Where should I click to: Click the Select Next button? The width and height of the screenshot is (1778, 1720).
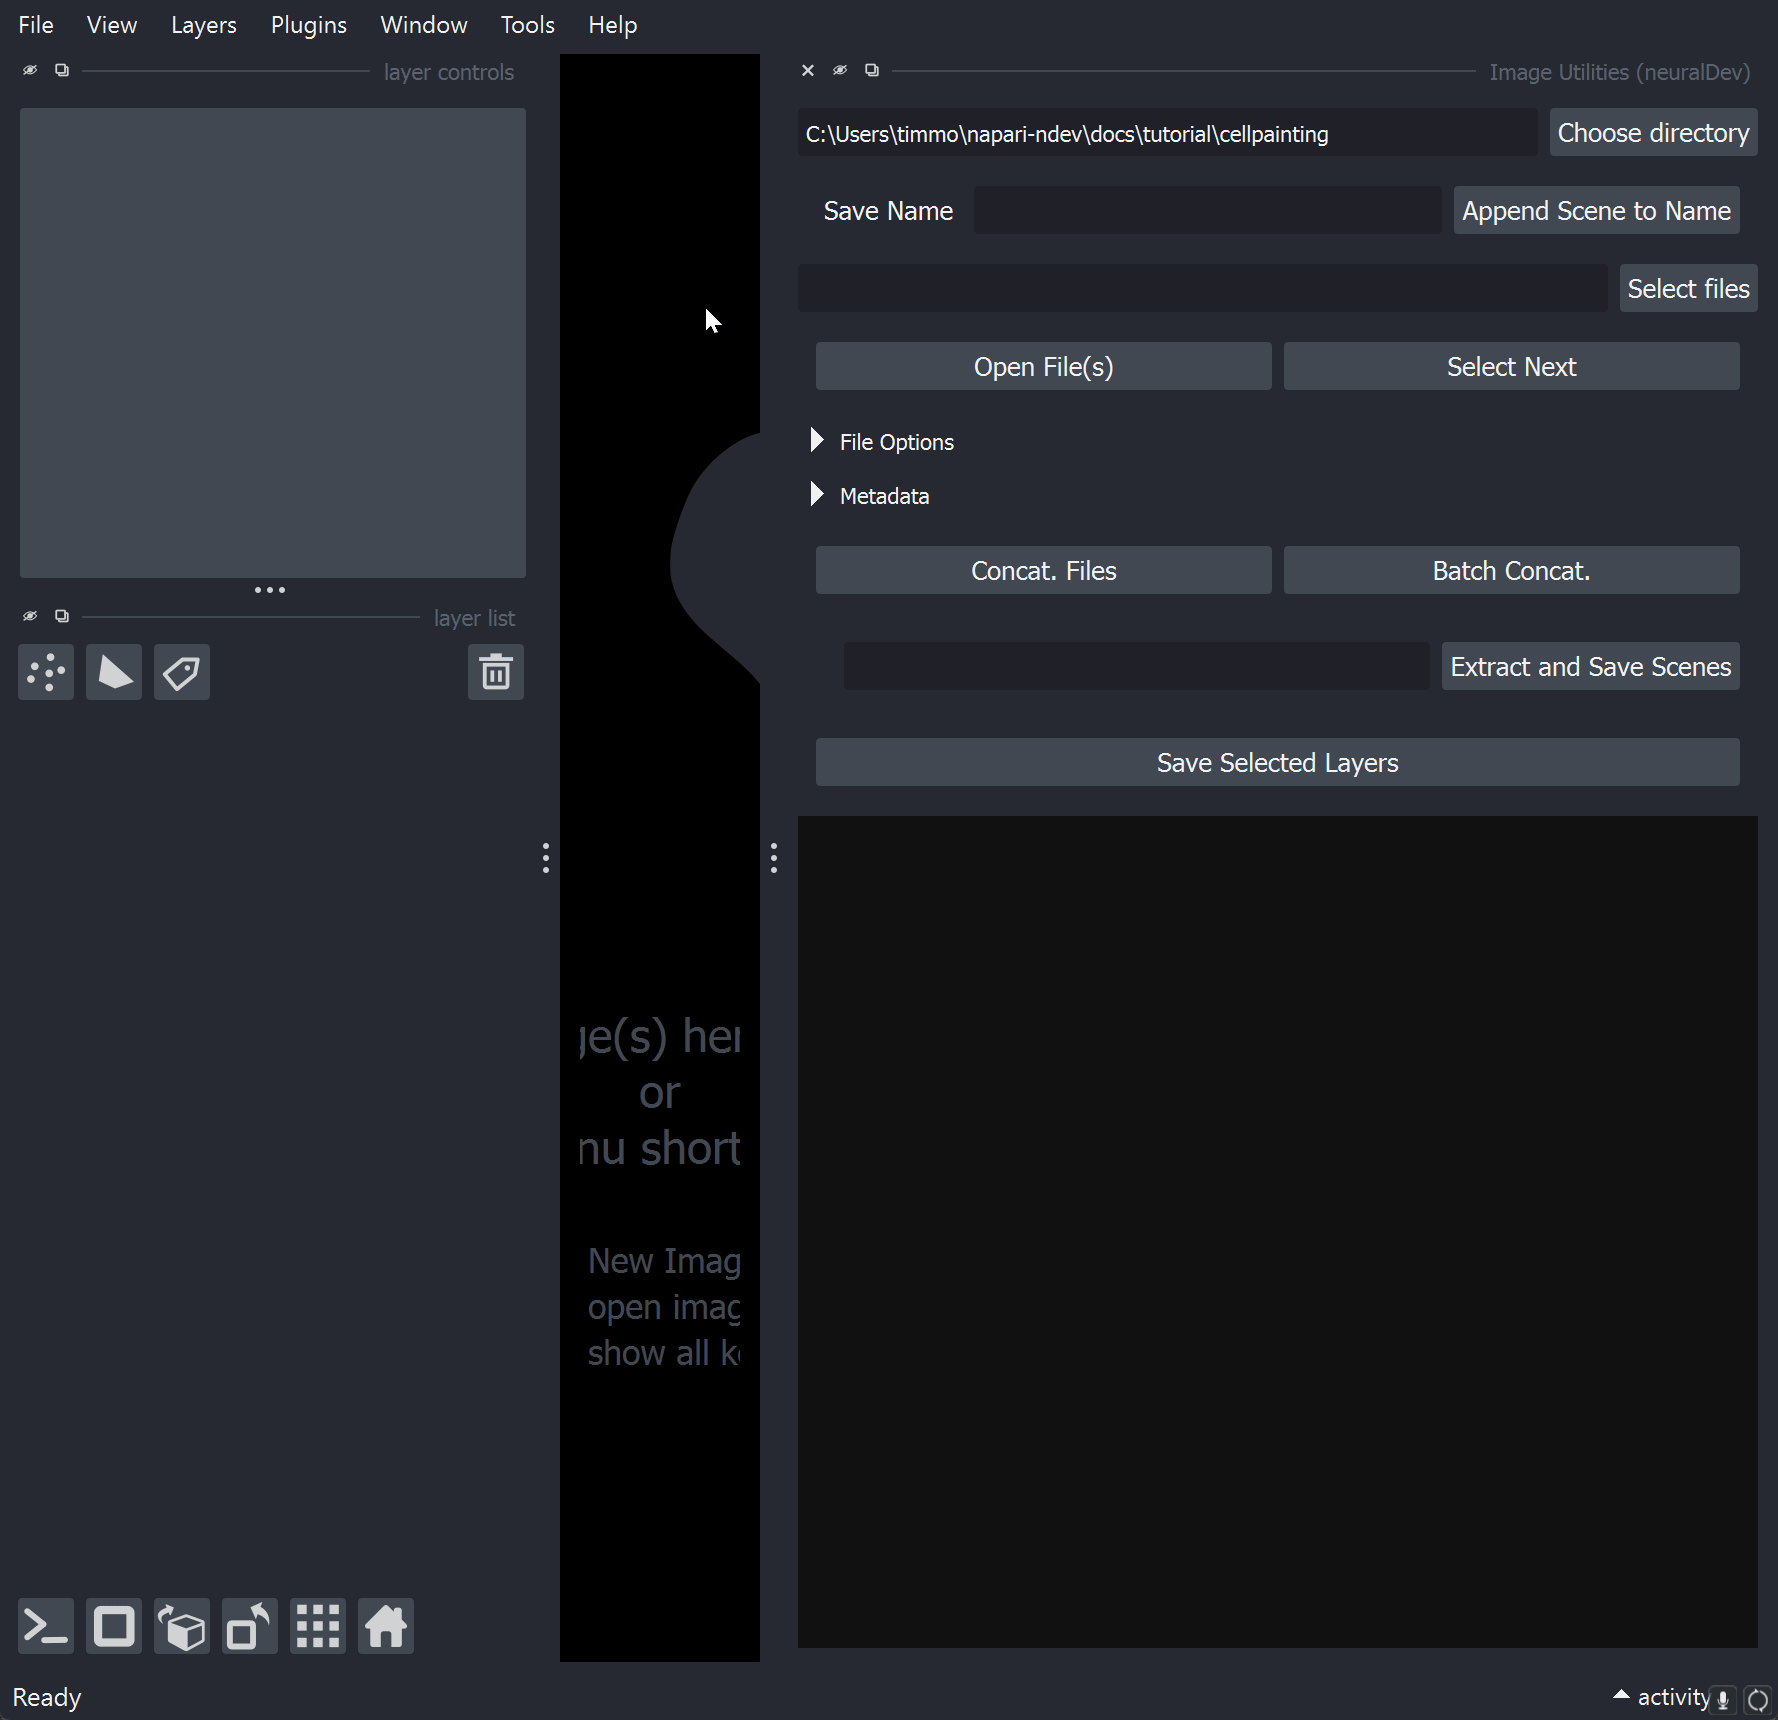click(x=1511, y=366)
